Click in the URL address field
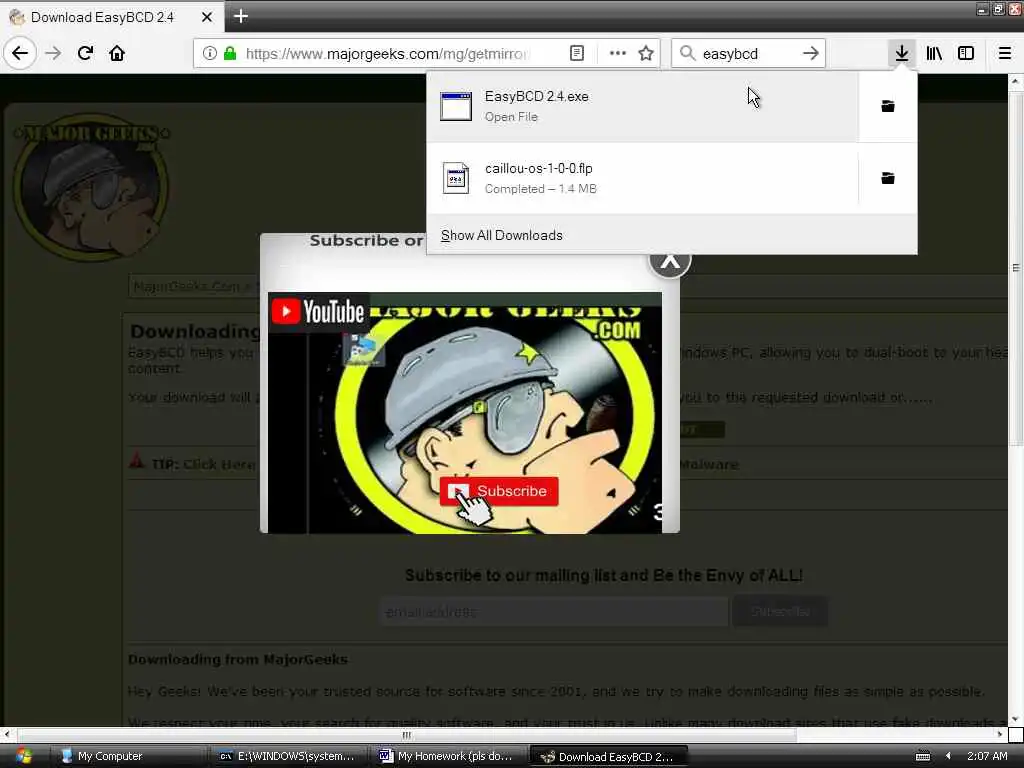Image resolution: width=1024 pixels, height=768 pixels. point(387,54)
